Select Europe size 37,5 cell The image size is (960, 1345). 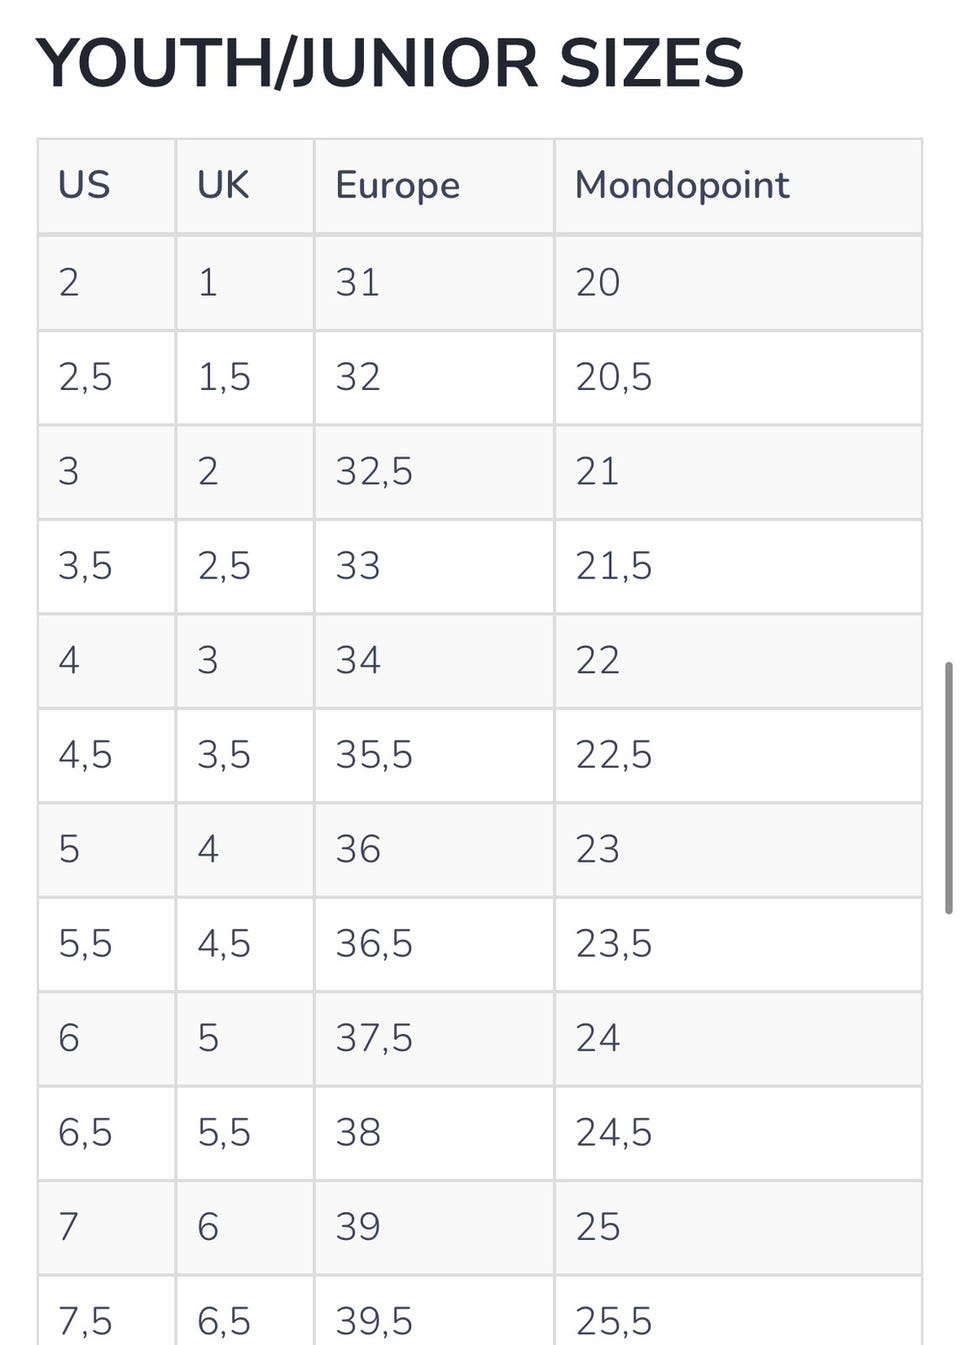pyautogui.click(x=373, y=1039)
